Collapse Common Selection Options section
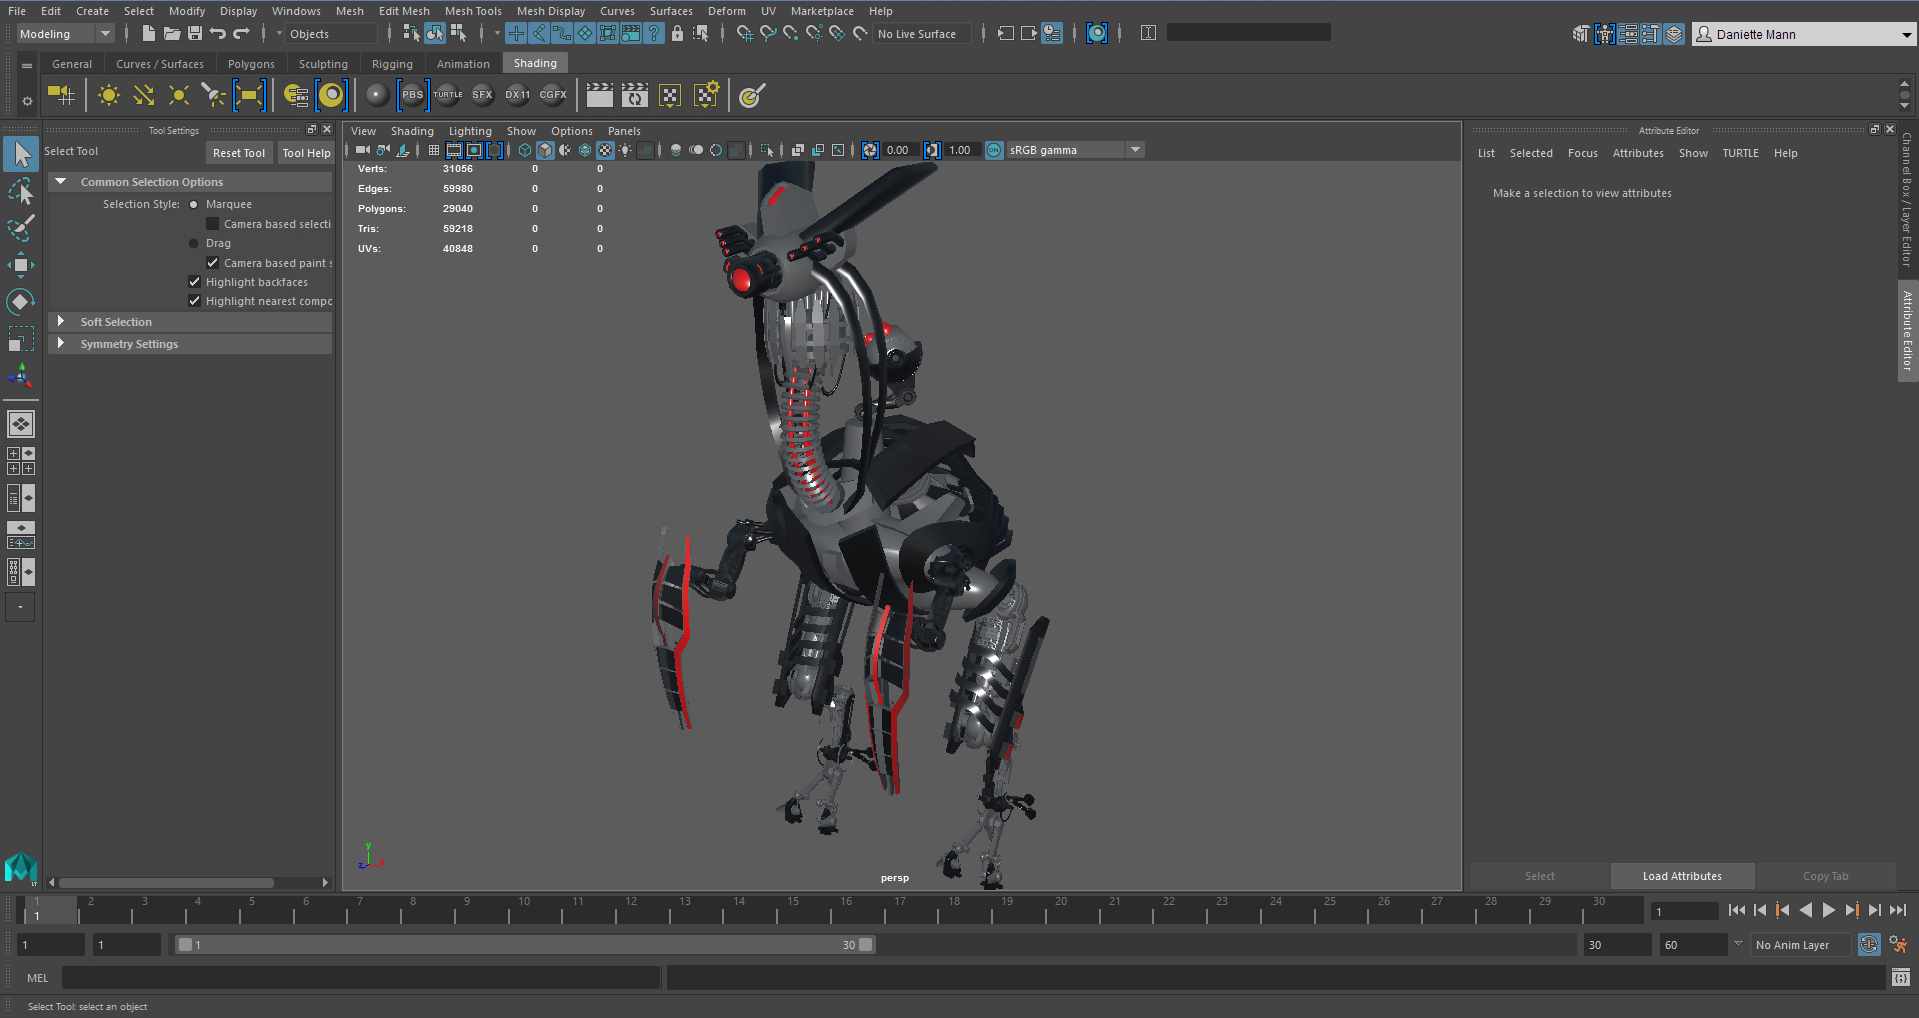Screen dimensions: 1919x1018 click(61, 182)
